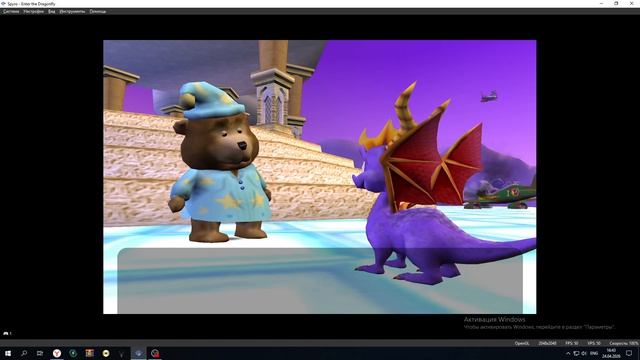Viewport: 640px width, 360px height.
Task: Open Task View on the taskbar
Action: coord(40,353)
